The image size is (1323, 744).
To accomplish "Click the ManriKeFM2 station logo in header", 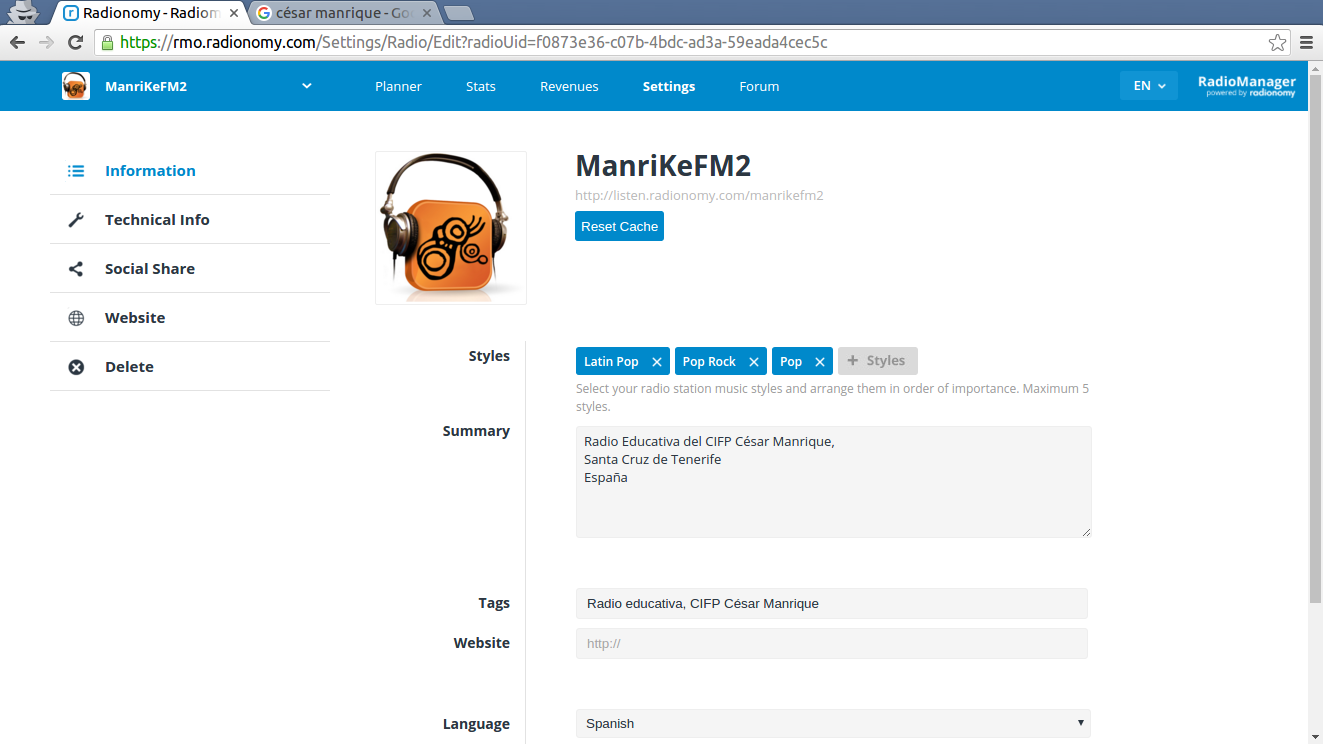I will (76, 86).
